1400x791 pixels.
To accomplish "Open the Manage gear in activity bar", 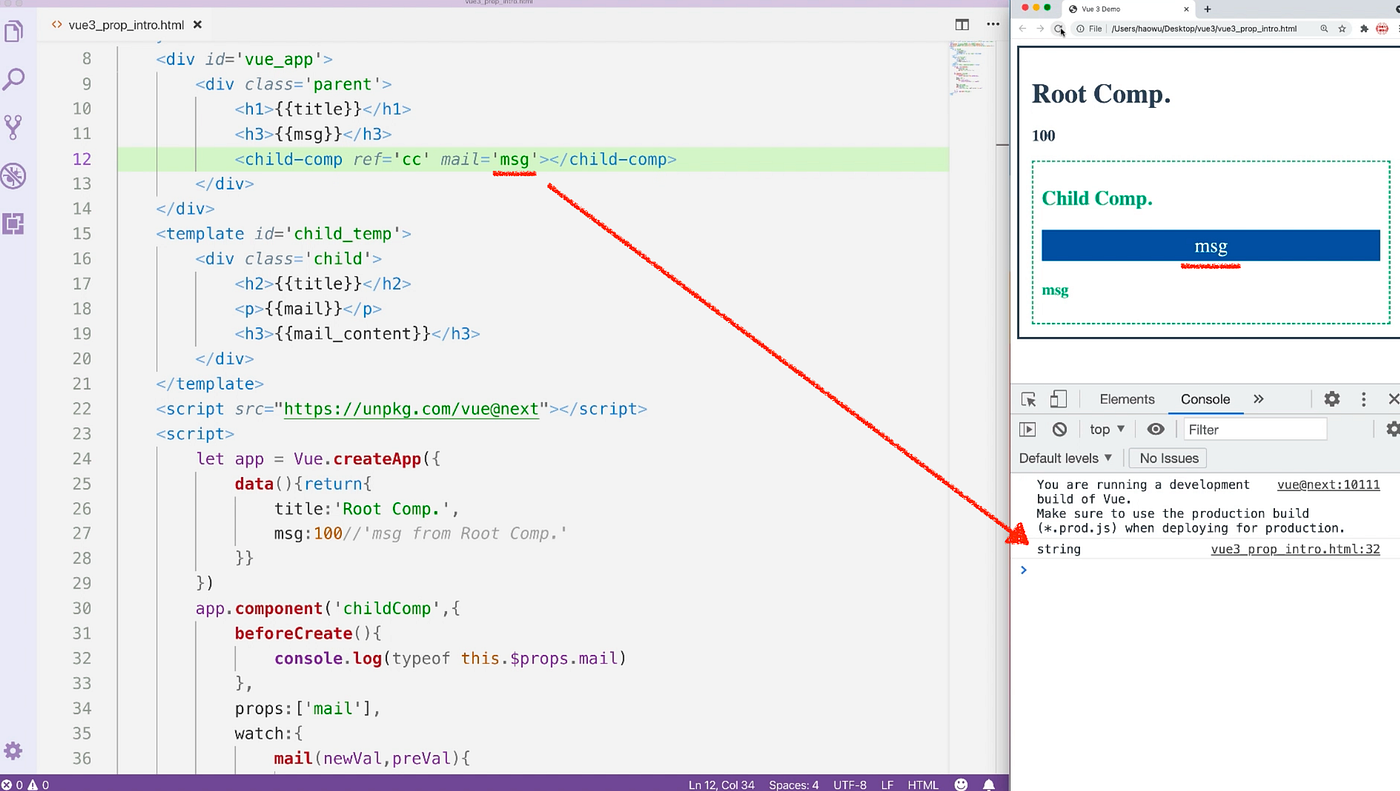I will point(13,751).
